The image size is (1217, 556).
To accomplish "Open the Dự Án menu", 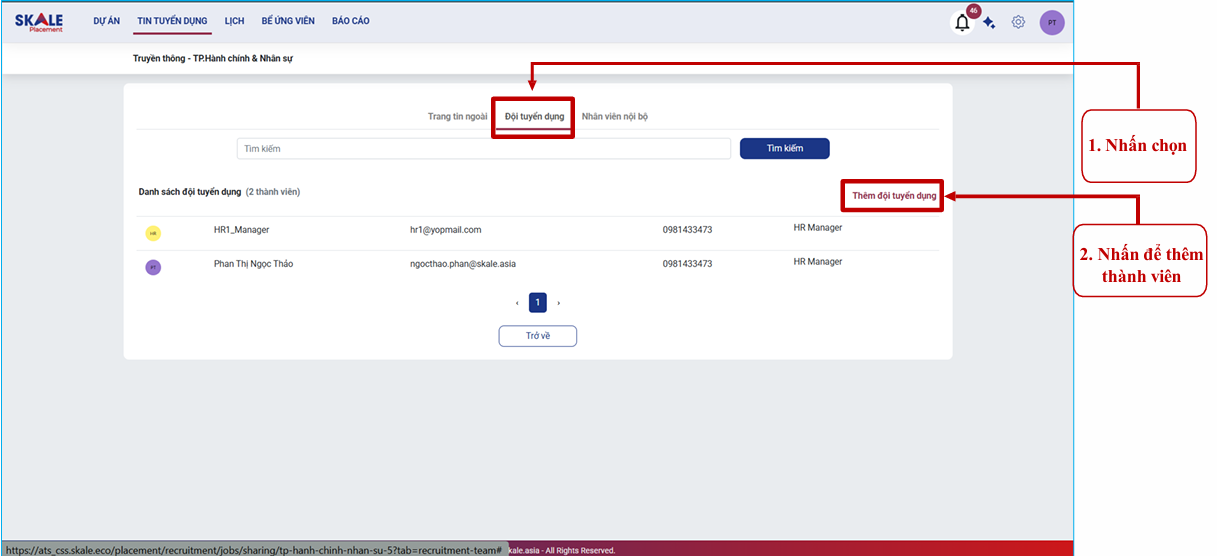I will coord(107,21).
